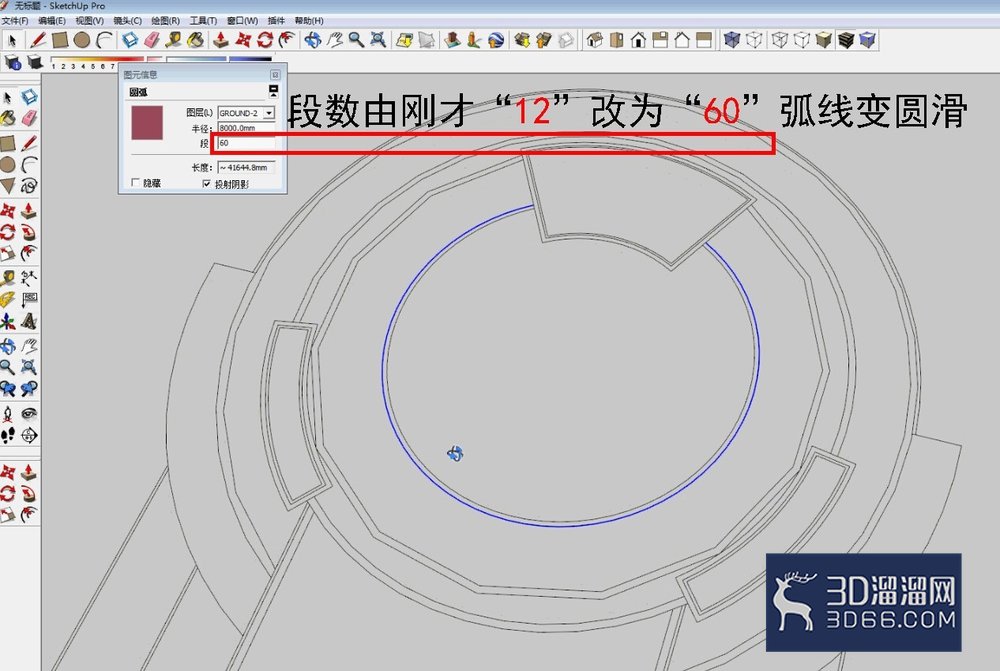1000x671 pixels.
Task: Select the Look Around eye tool
Action: (29, 414)
